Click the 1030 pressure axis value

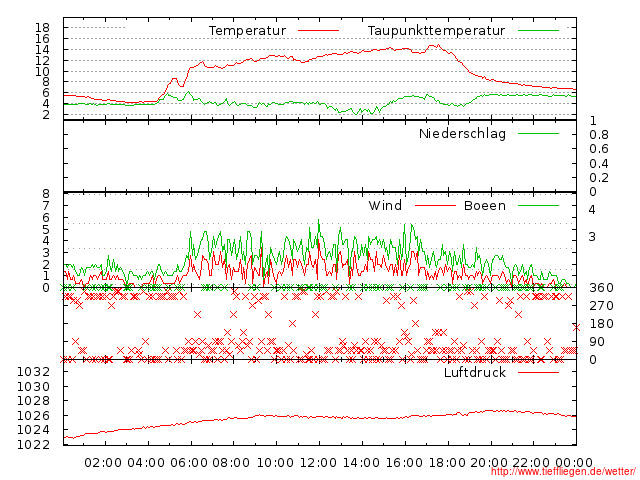[33, 387]
